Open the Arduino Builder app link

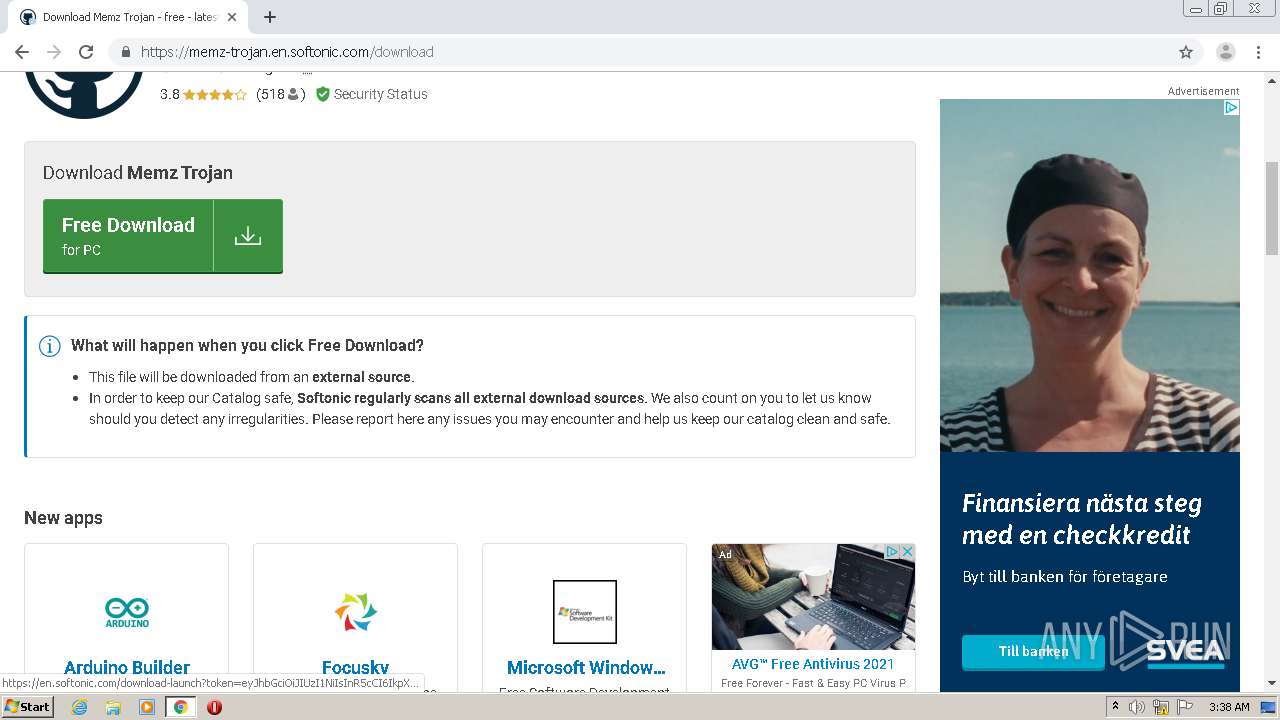tap(127, 668)
